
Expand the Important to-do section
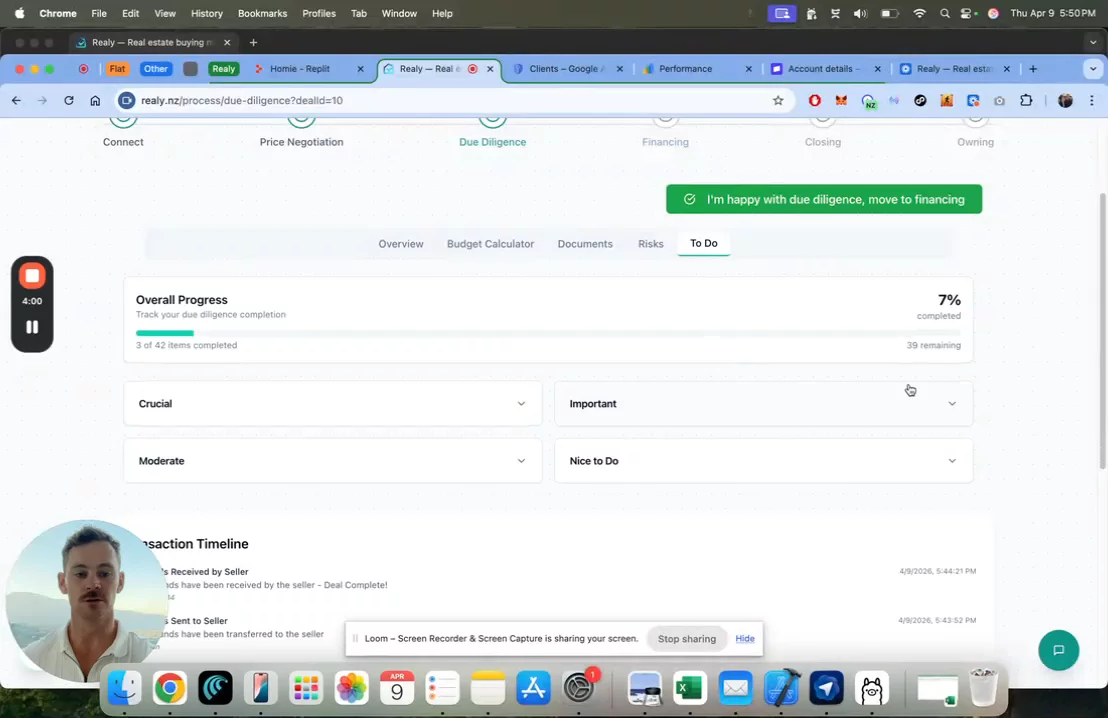pyautogui.click(x=764, y=404)
